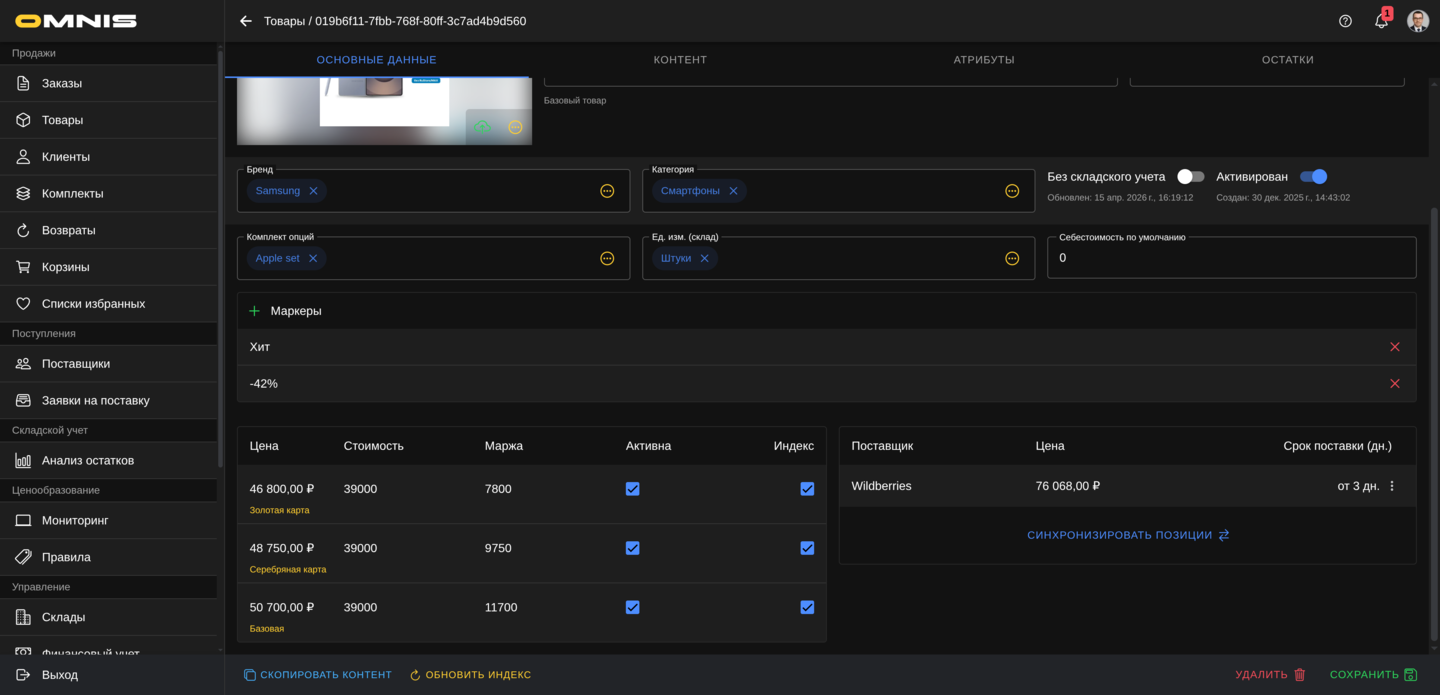Uncheck Активна for Золотая карта price

tap(632, 489)
